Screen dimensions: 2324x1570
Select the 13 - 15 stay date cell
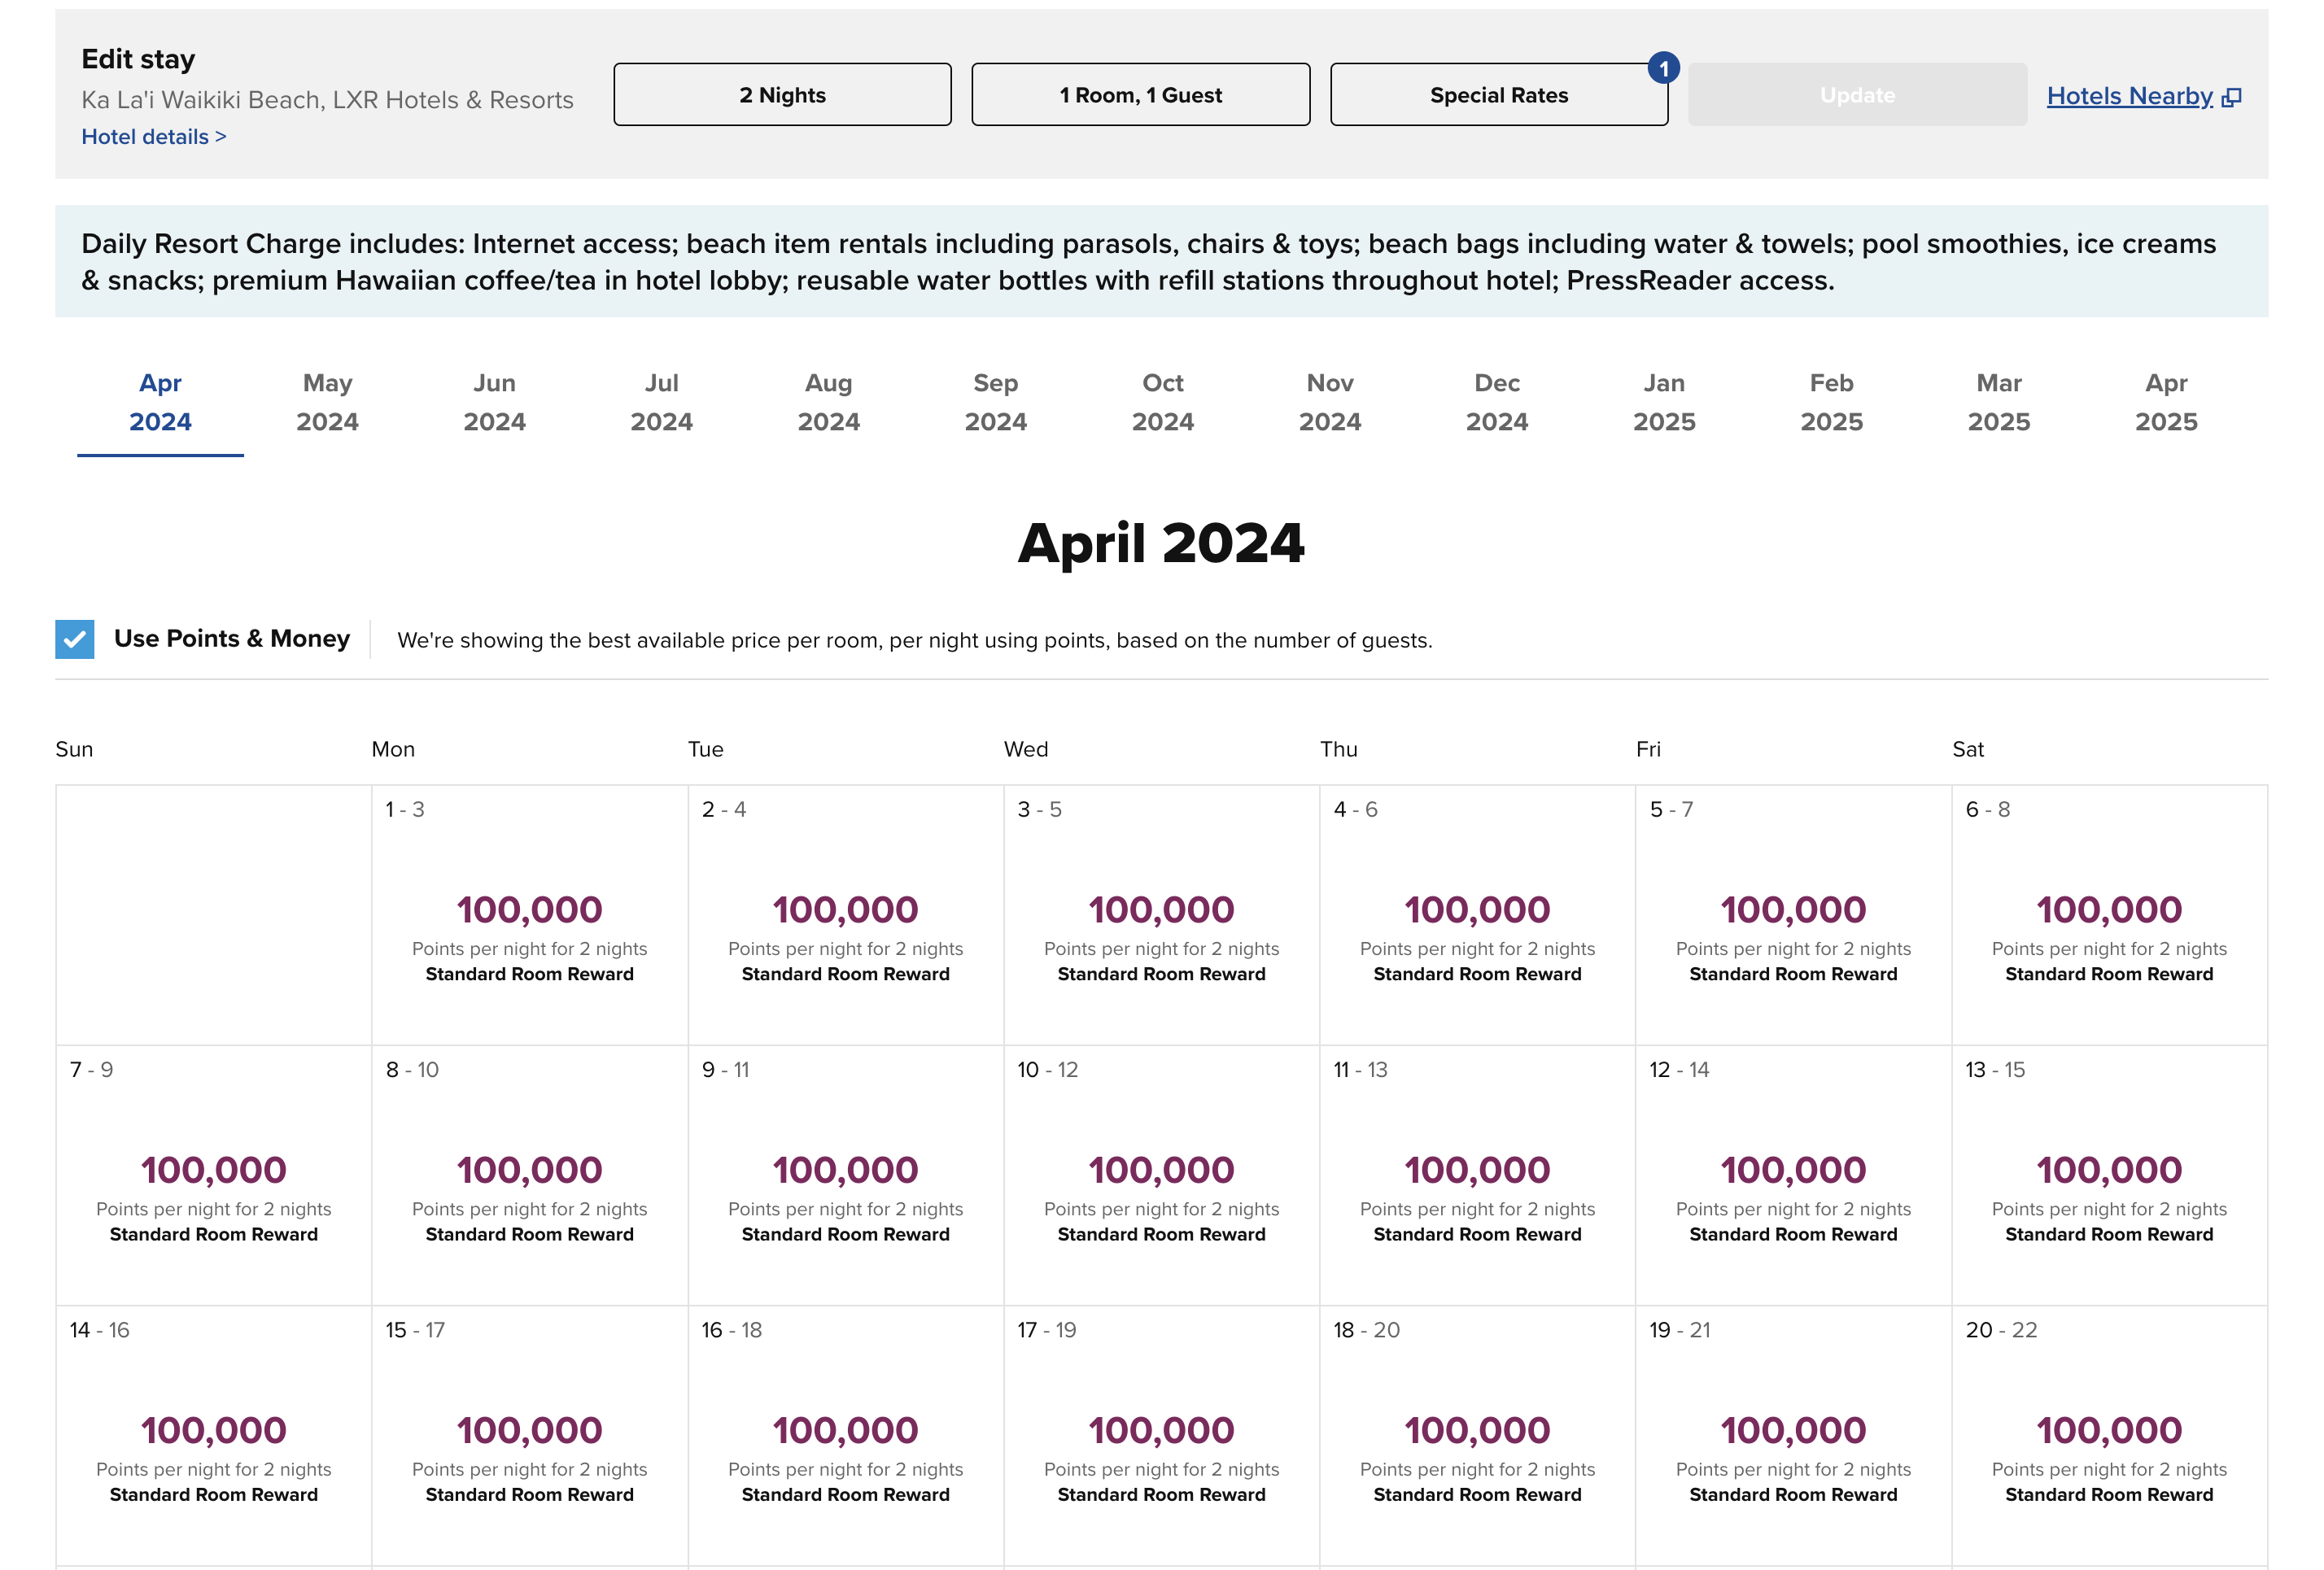(2110, 1175)
